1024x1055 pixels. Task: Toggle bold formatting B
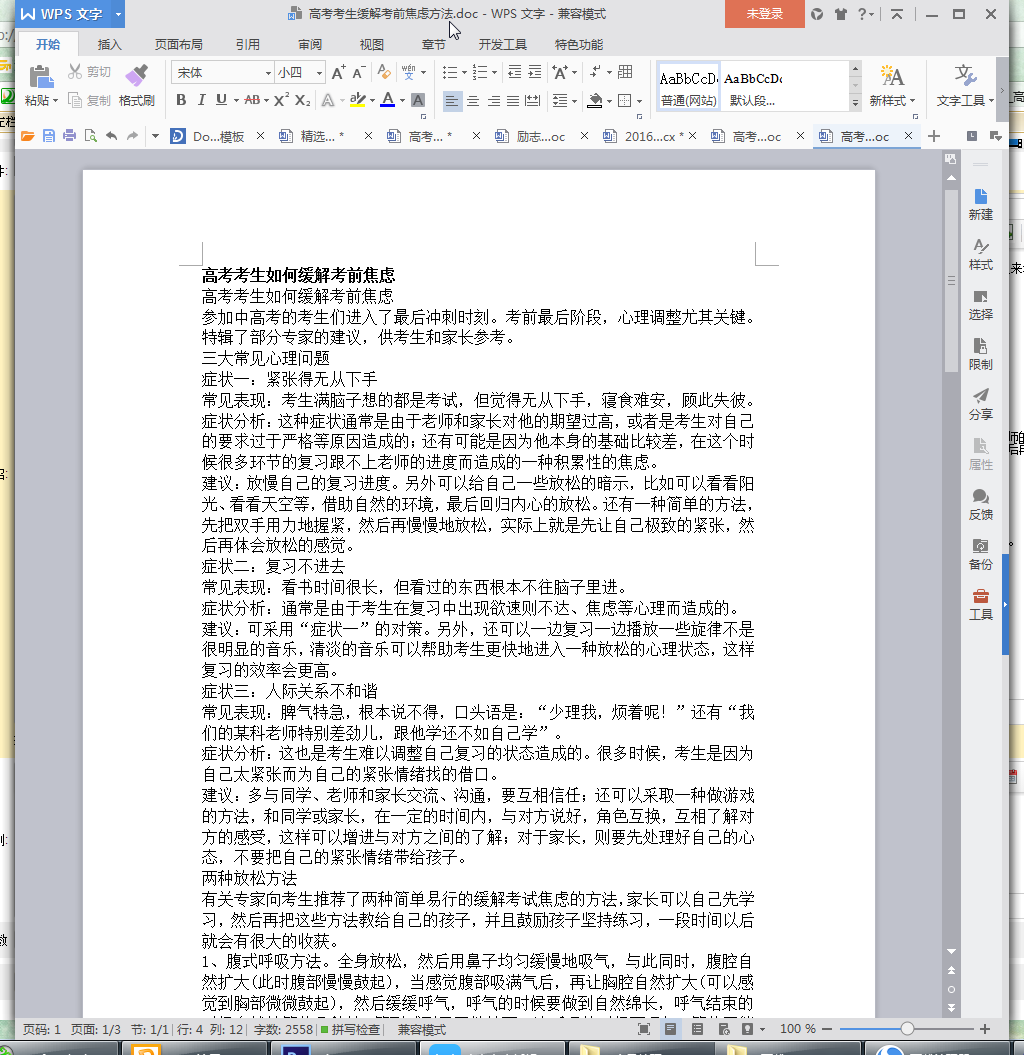[x=181, y=100]
